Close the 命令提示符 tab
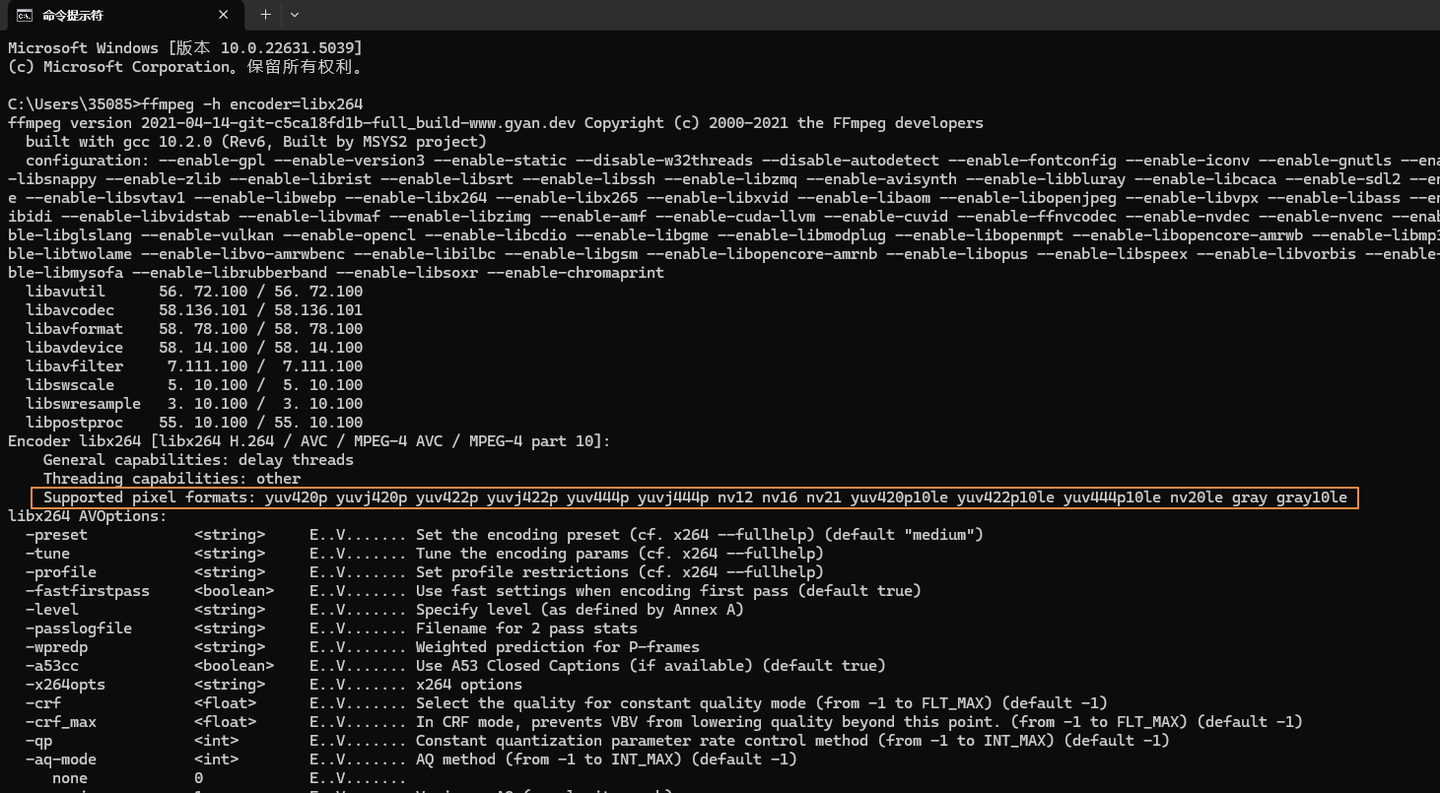The image size is (1440, 793). pos(223,15)
